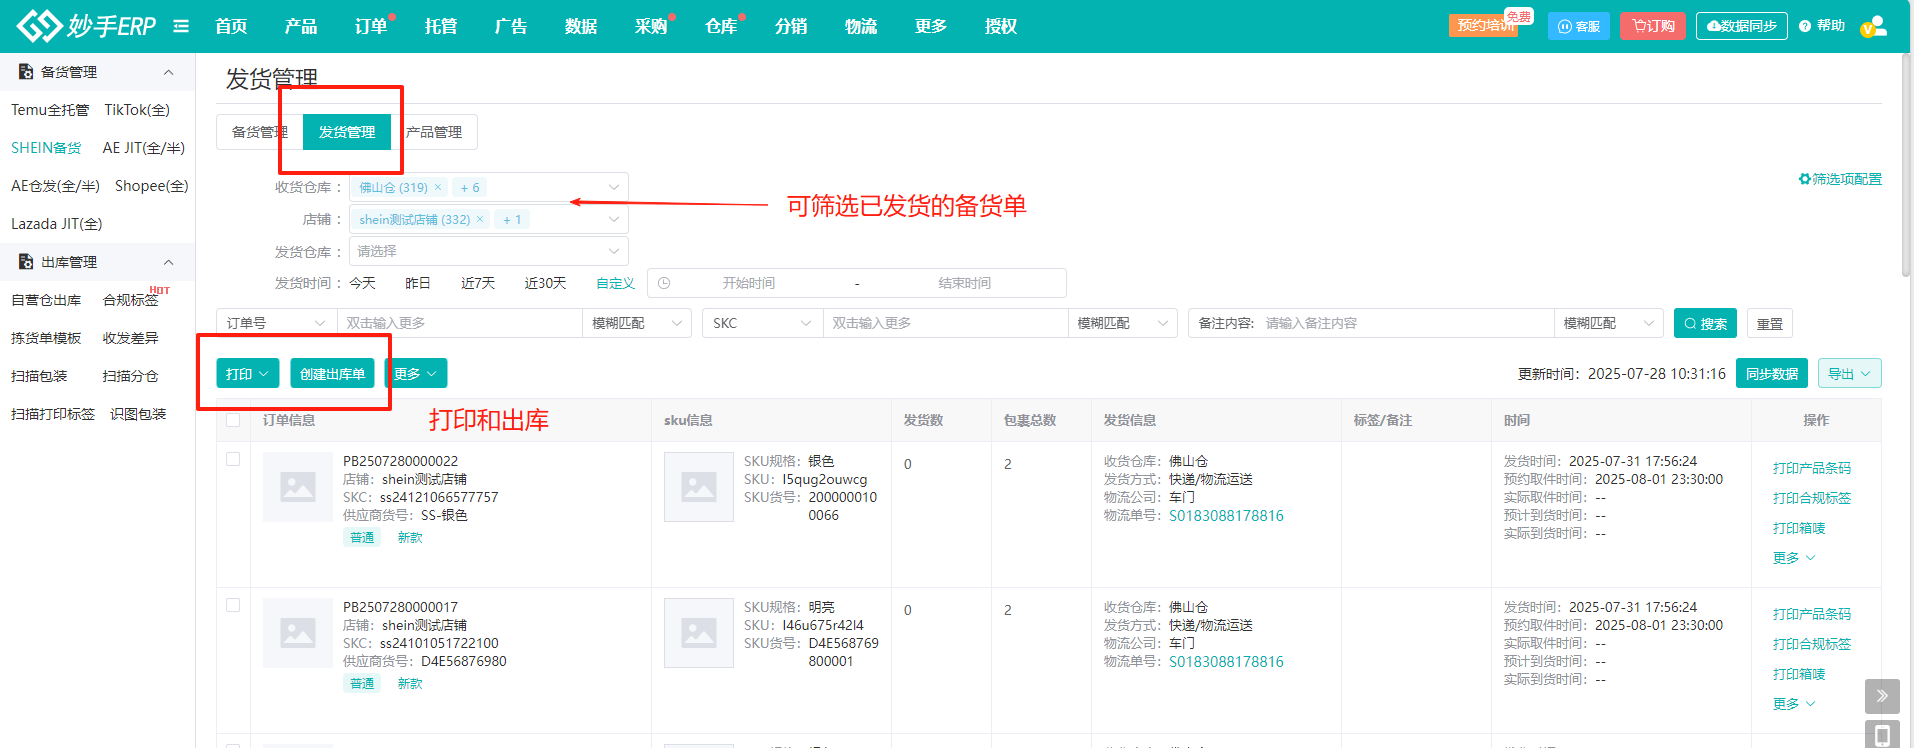Open the SKC field type dropdown
Screen dimensions: 1914x748
(762, 323)
